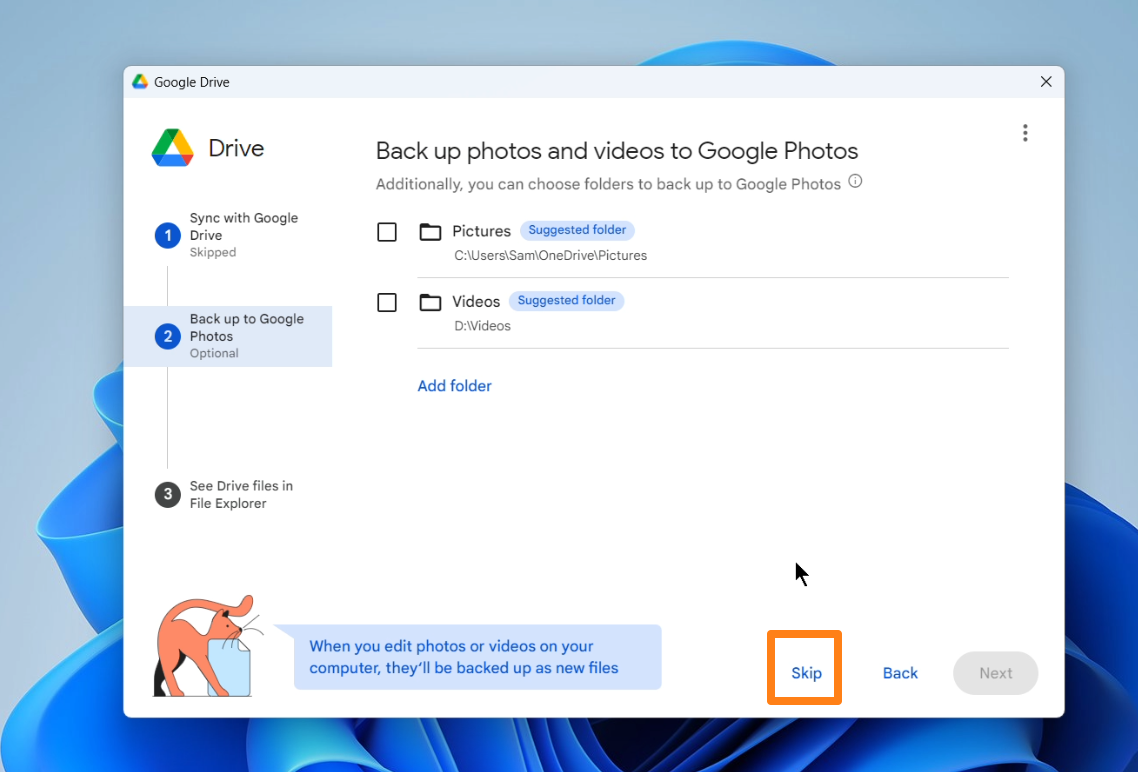Click the cat illustration at bottom left
Screen dimensions: 1138x772
click(x=203, y=647)
